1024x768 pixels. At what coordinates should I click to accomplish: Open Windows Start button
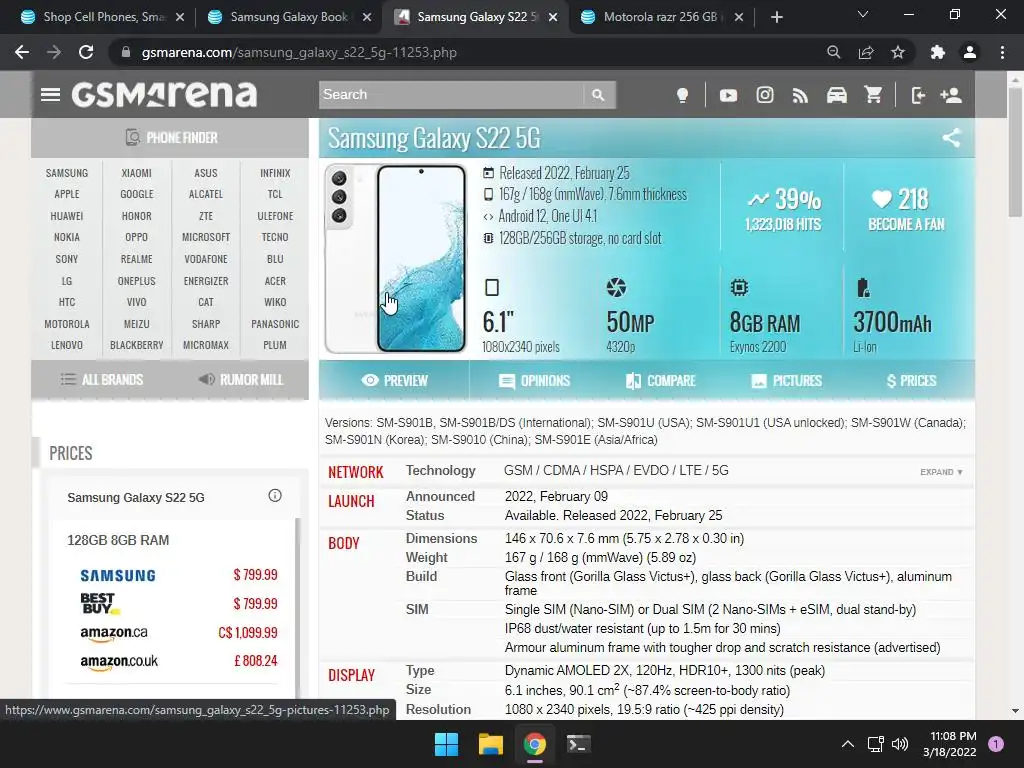[x=447, y=744]
